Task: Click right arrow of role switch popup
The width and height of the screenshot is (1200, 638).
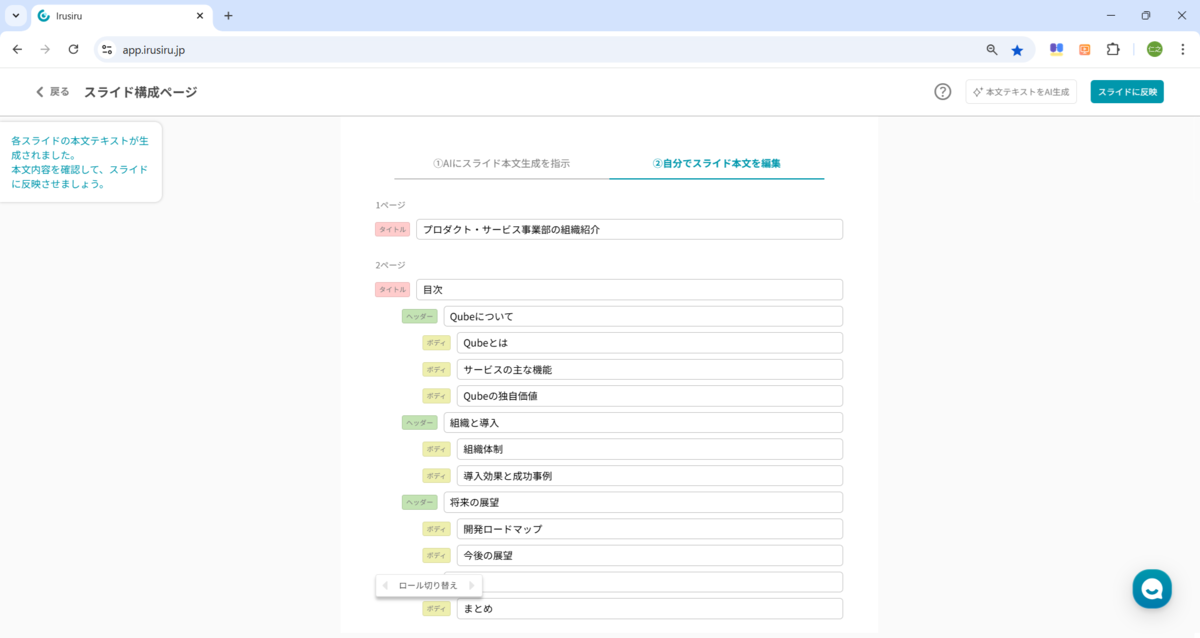Action: point(471,585)
